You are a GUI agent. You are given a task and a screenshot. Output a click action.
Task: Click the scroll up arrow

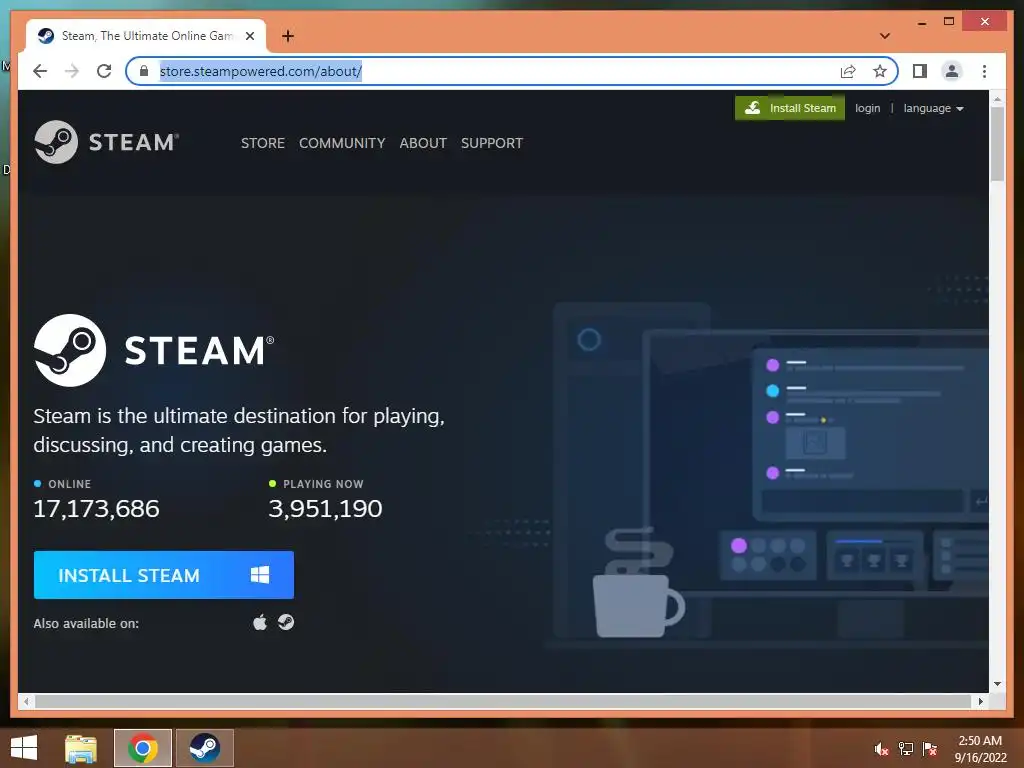click(x=997, y=99)
